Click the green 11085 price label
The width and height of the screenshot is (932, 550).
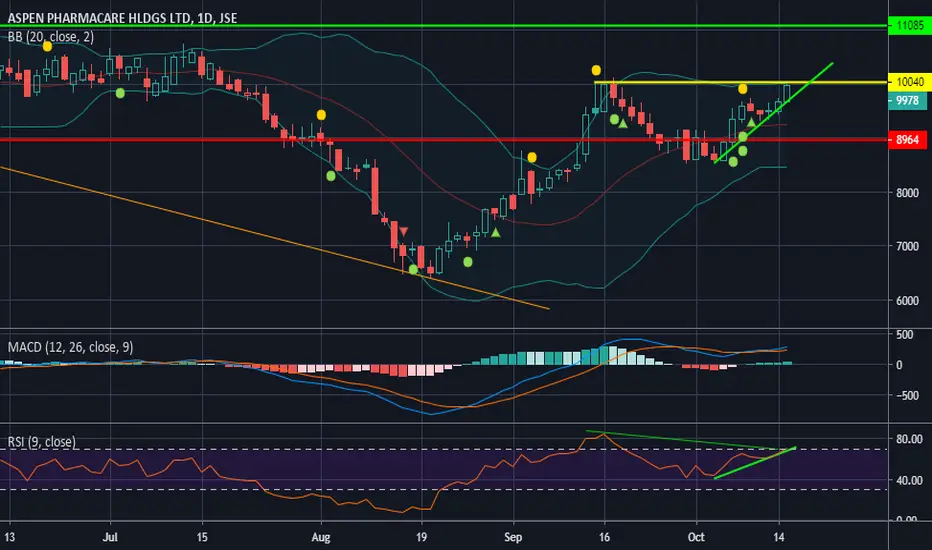click(x=909, y=26)
